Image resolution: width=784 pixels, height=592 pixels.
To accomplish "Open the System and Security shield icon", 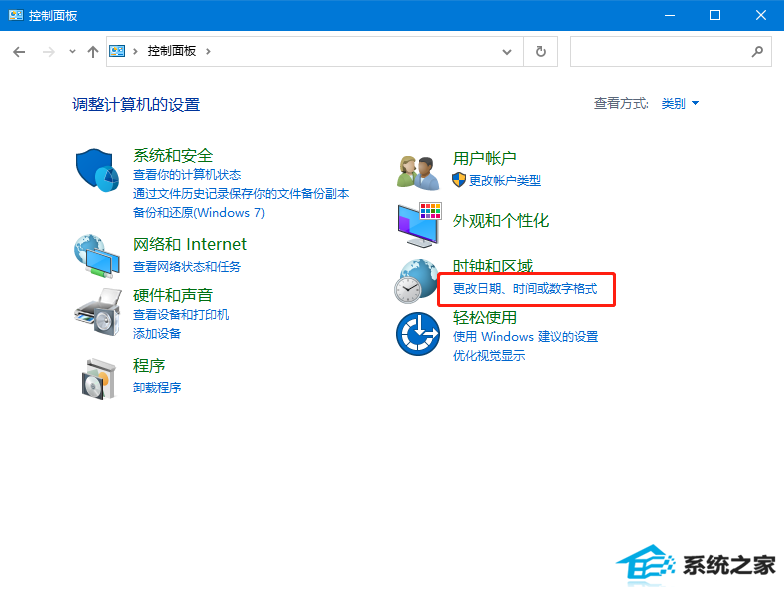I will coord(97,170).
